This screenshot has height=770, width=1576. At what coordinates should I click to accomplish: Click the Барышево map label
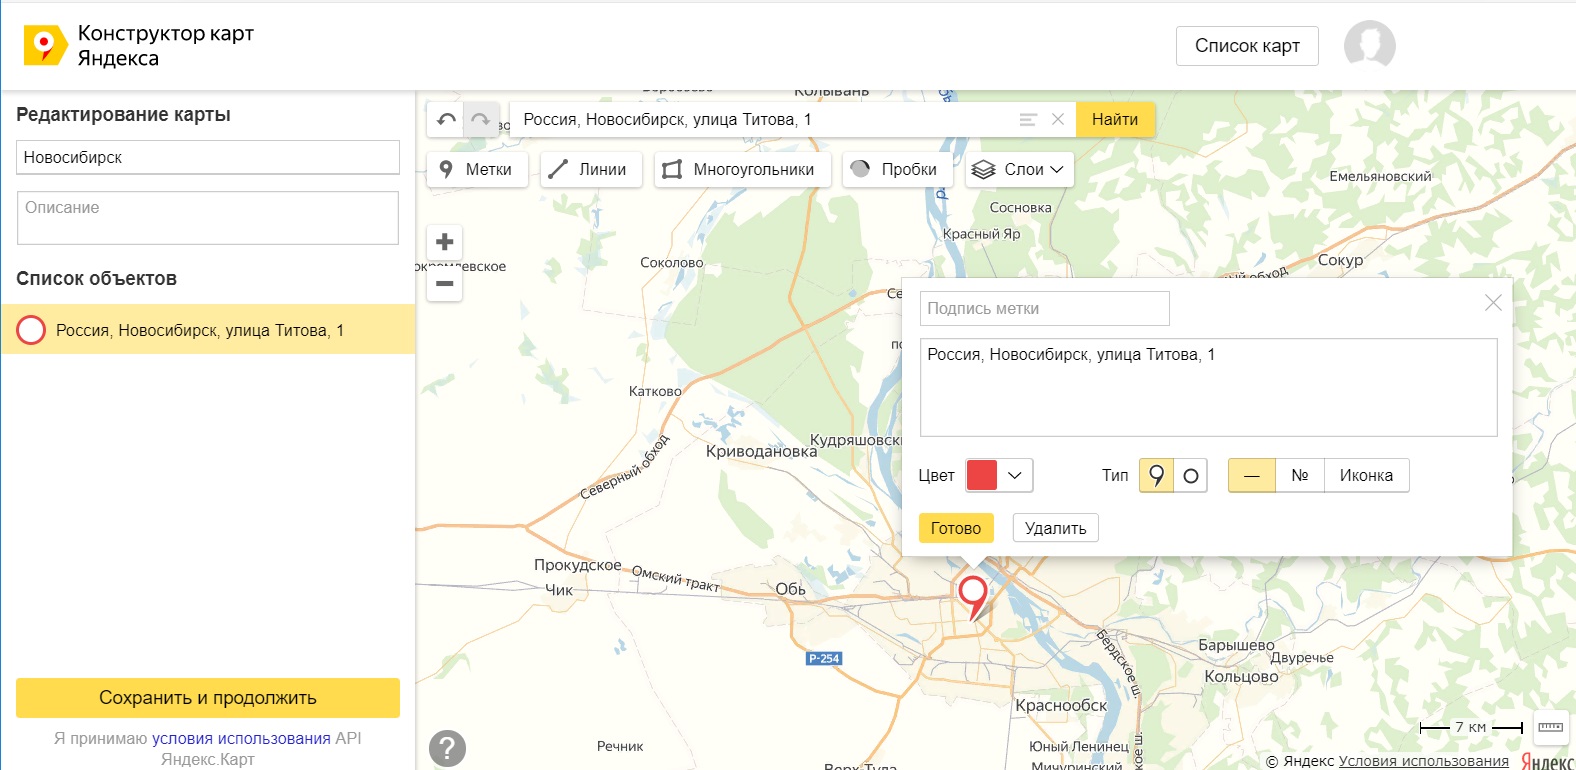1236,645
